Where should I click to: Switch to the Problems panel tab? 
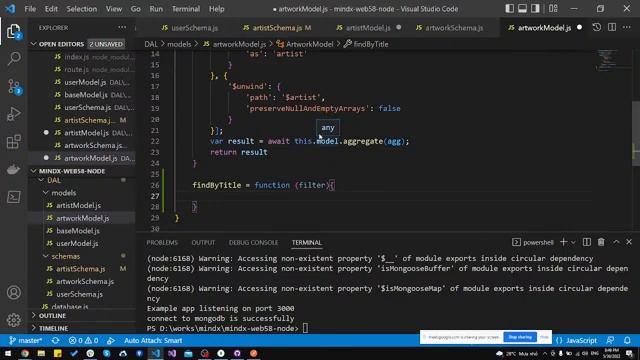tap(162, 242)
